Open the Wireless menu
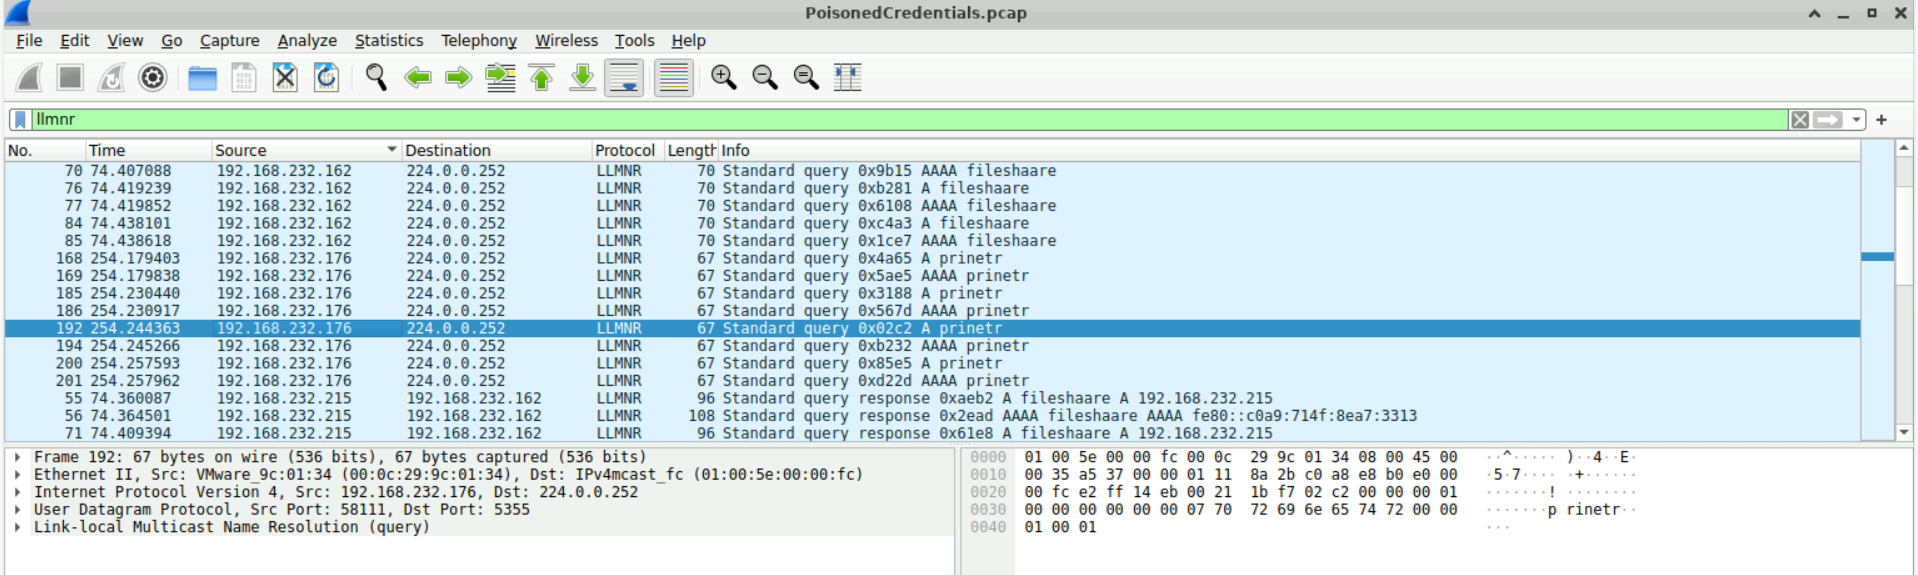The height and width of the screenshot is (575, 1918). pos(566,41)
